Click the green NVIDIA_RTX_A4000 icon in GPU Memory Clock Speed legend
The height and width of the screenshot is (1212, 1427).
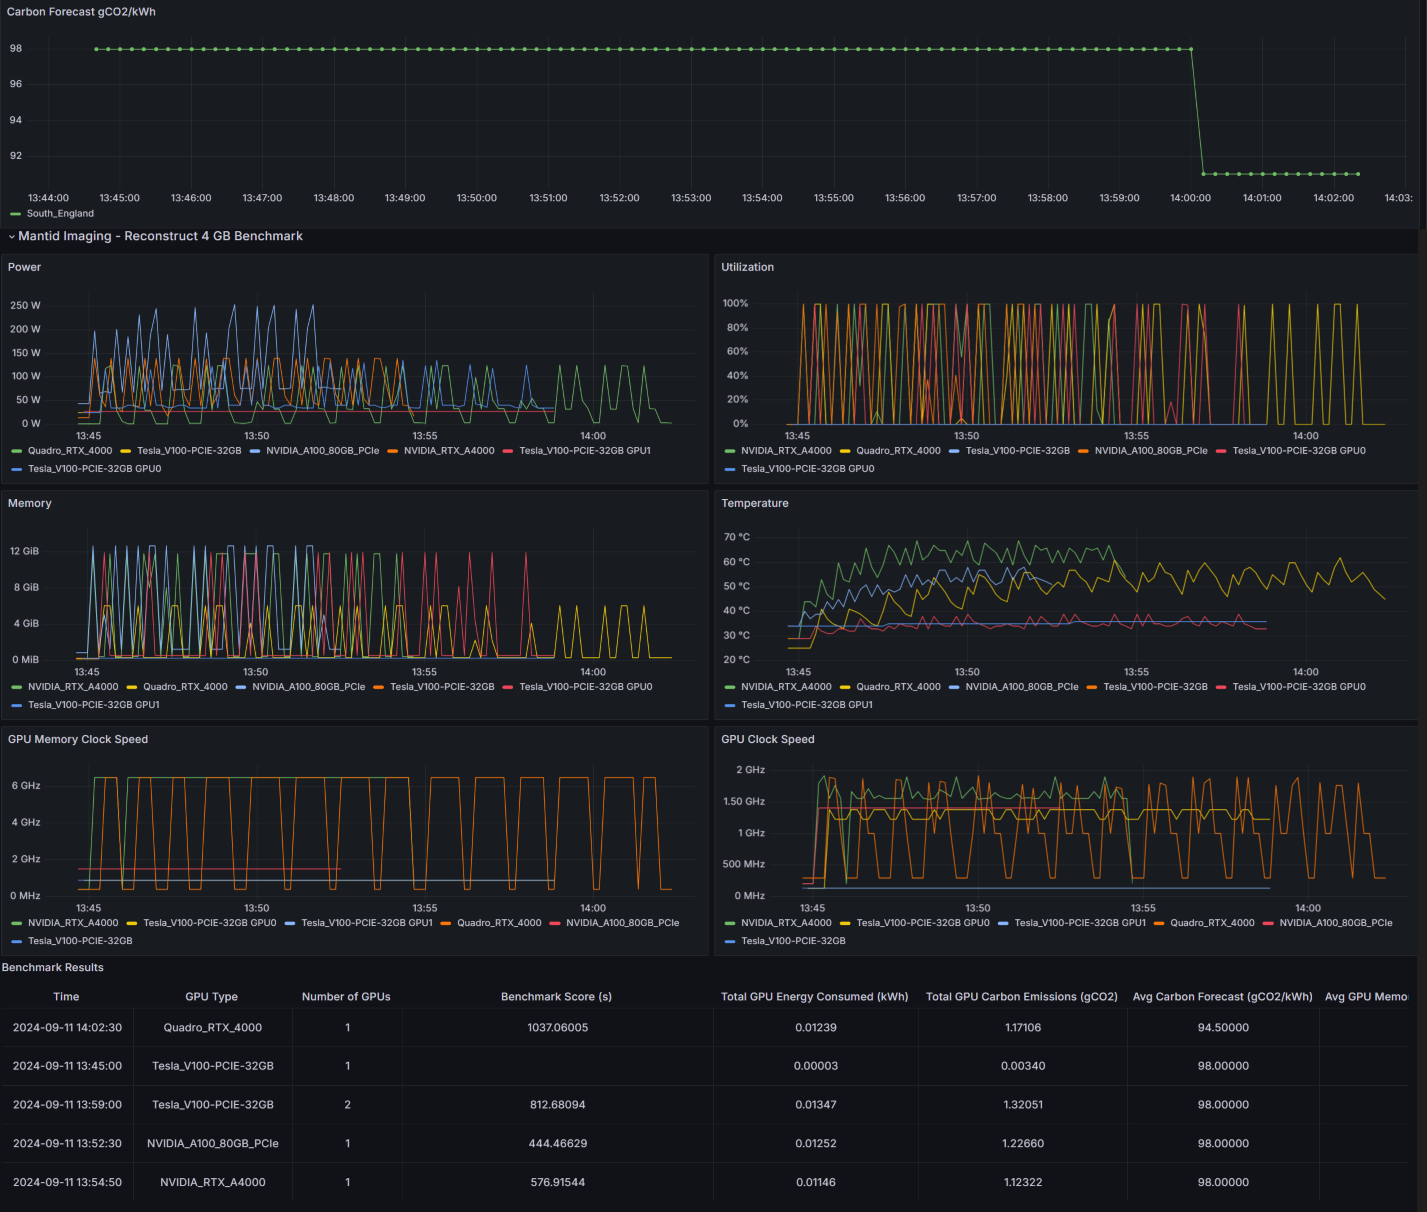pos(15,923)
